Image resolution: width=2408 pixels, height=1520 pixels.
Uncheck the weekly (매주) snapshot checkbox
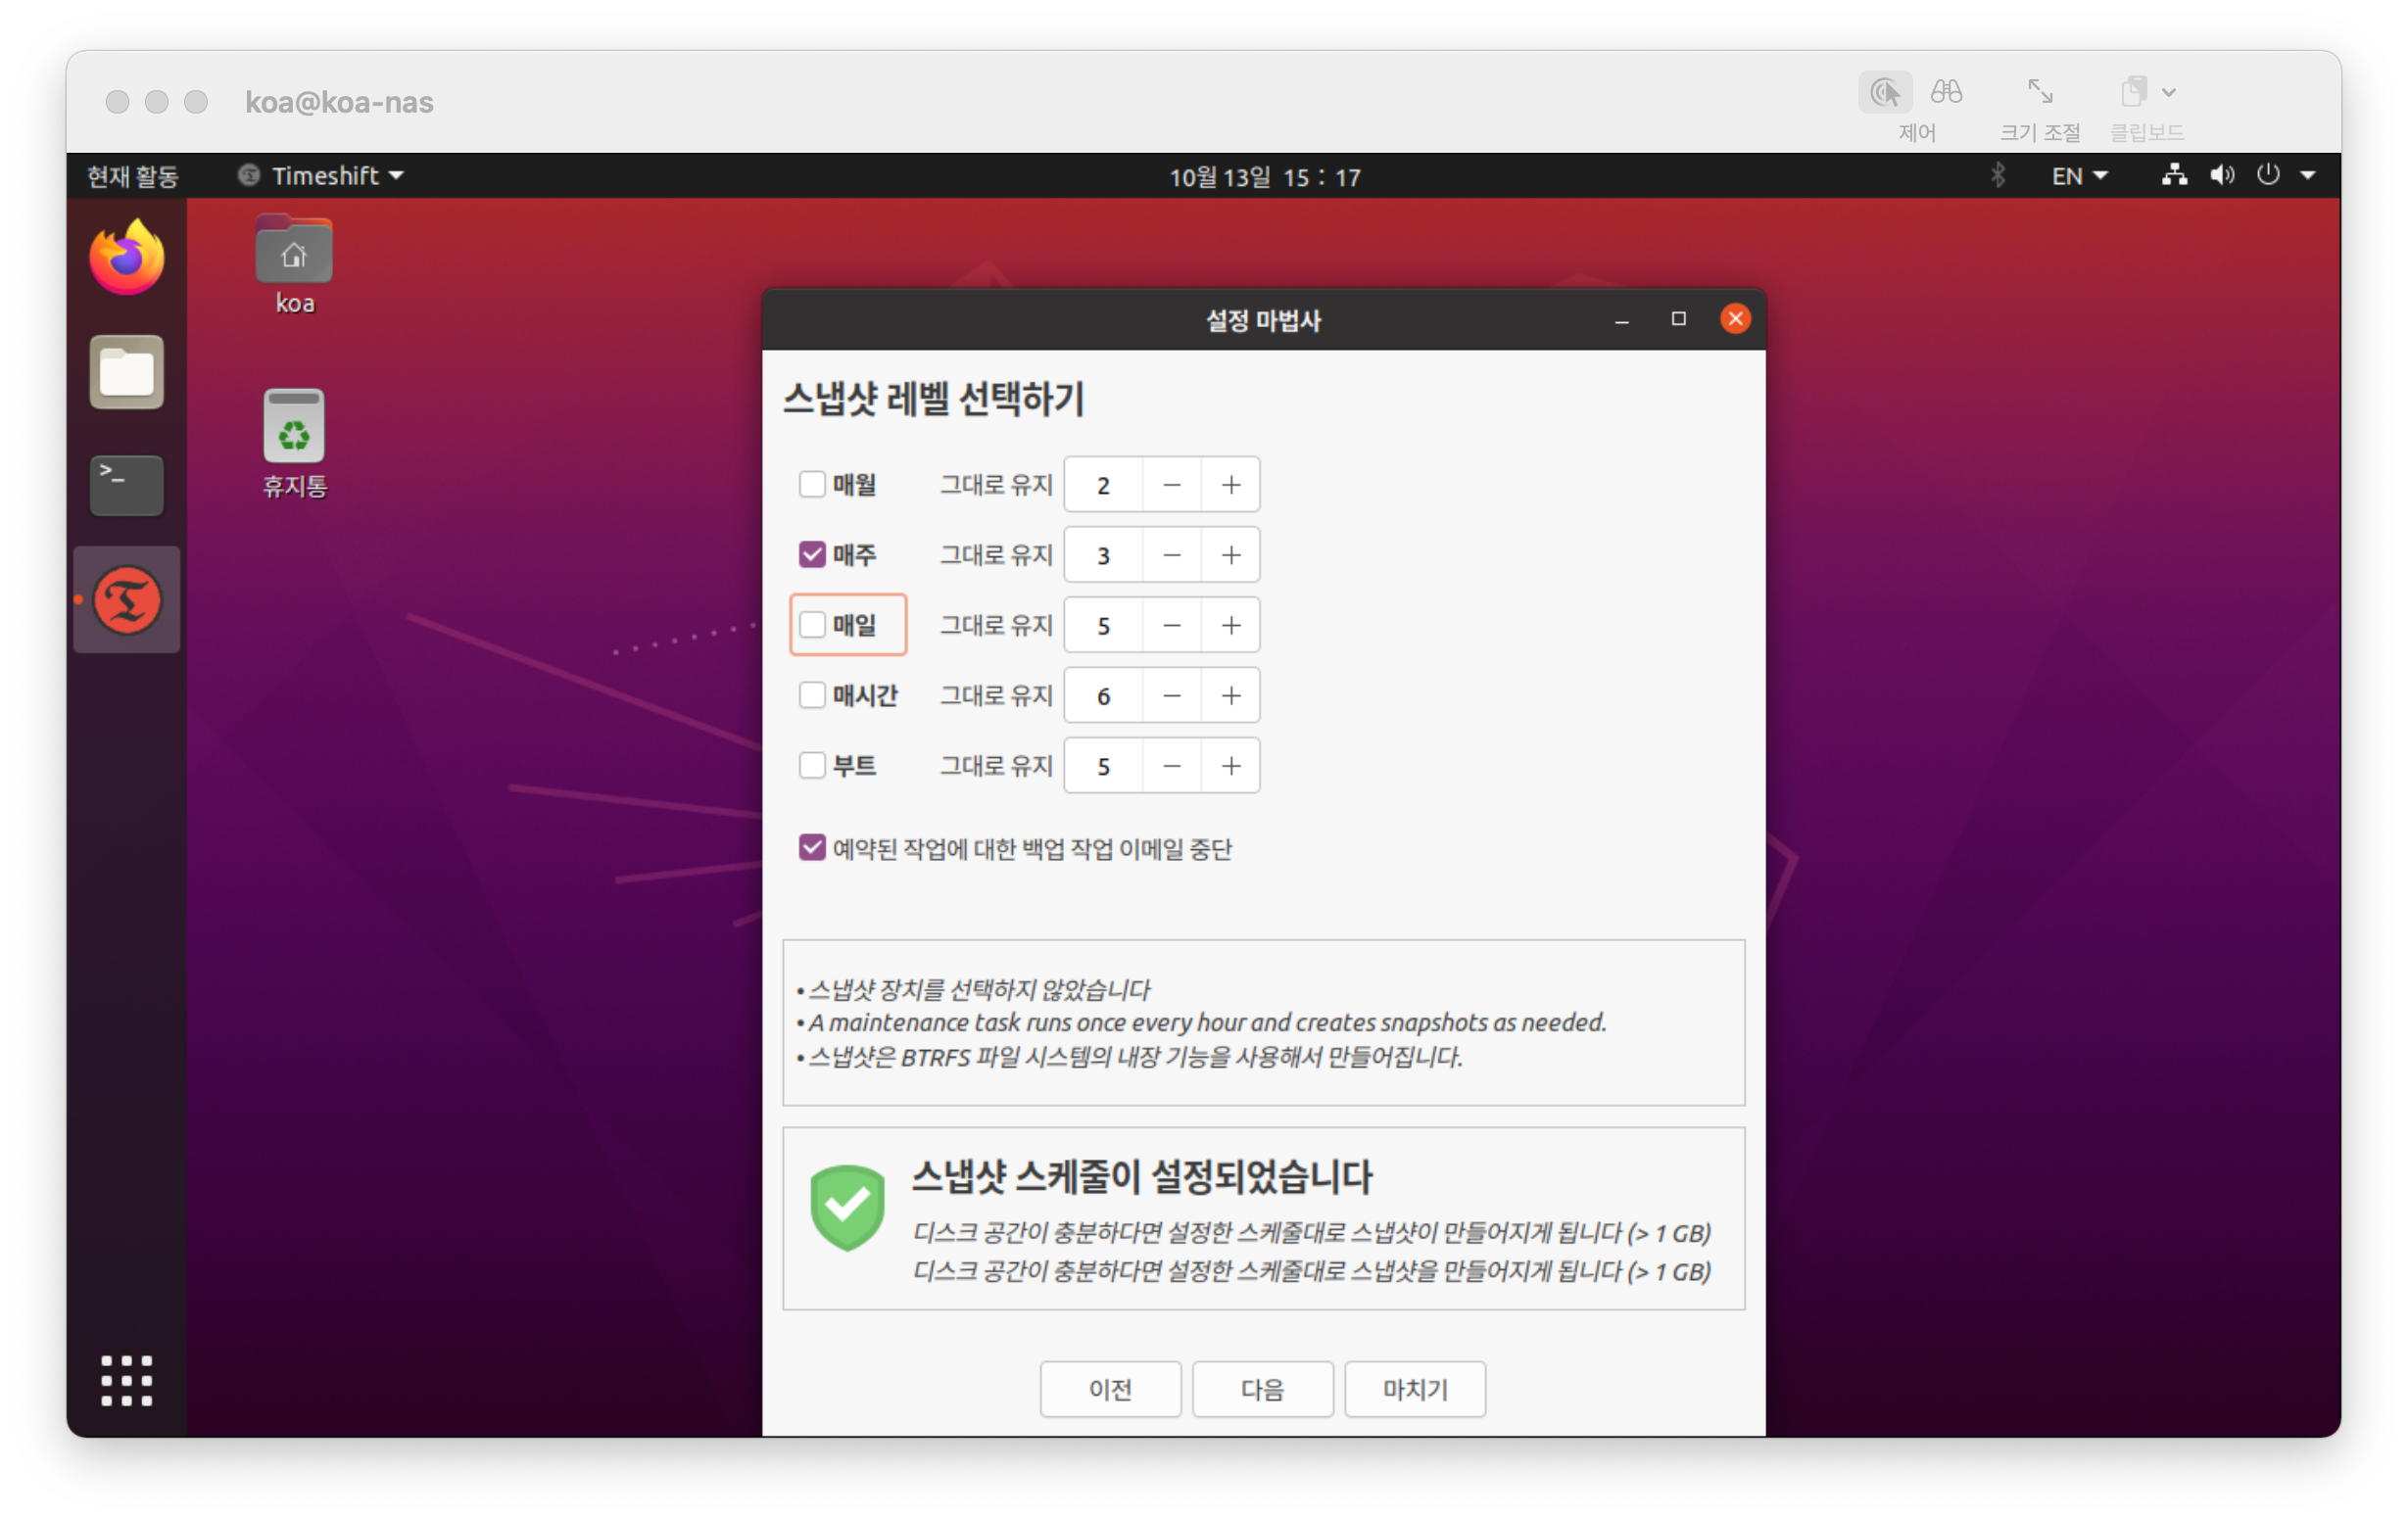(812, 555)
